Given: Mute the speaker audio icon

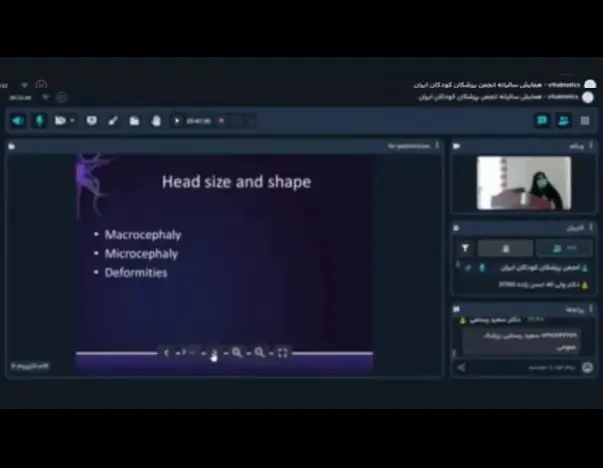Looking at the screenshot, I should pyautogui.click(x=18, y=120).
